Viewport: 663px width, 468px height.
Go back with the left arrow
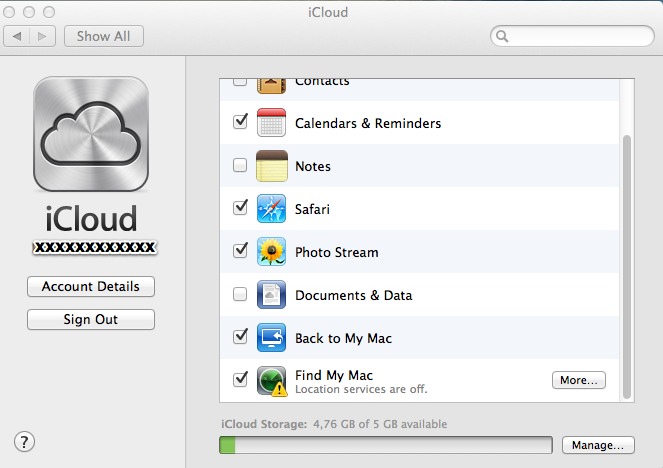(x=17, y=36)
